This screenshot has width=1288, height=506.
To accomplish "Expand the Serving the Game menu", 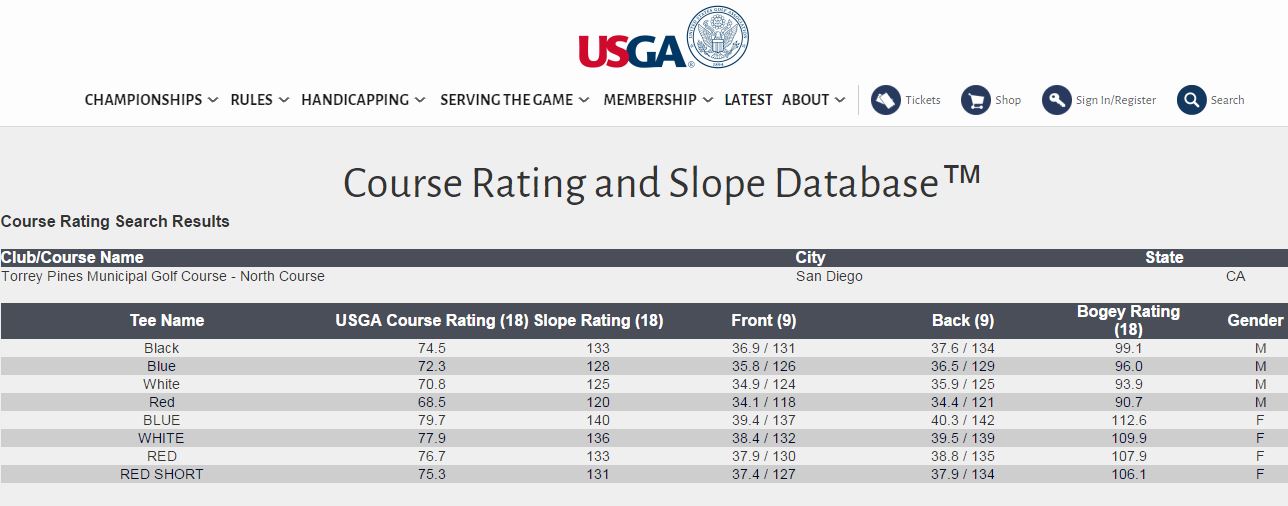I will point(514,100).
